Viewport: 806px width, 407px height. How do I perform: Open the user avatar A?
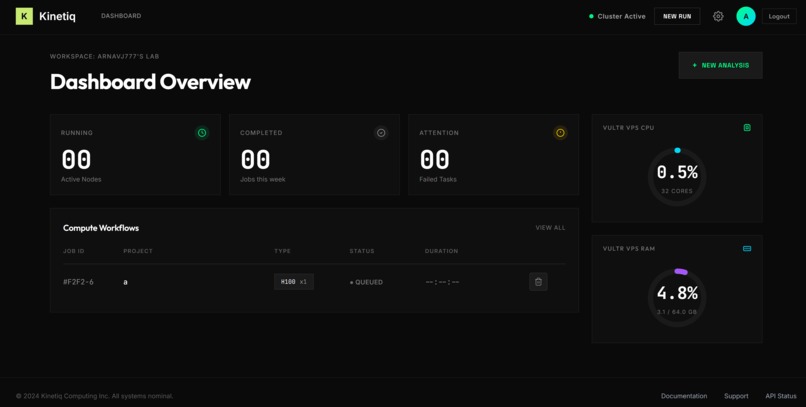746,16
